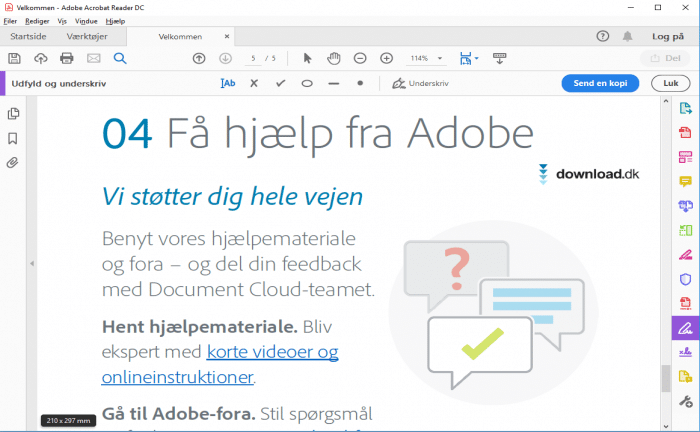This screenshot has width=700, height=432.
Task: Click the Luk button
Action: 671,83
